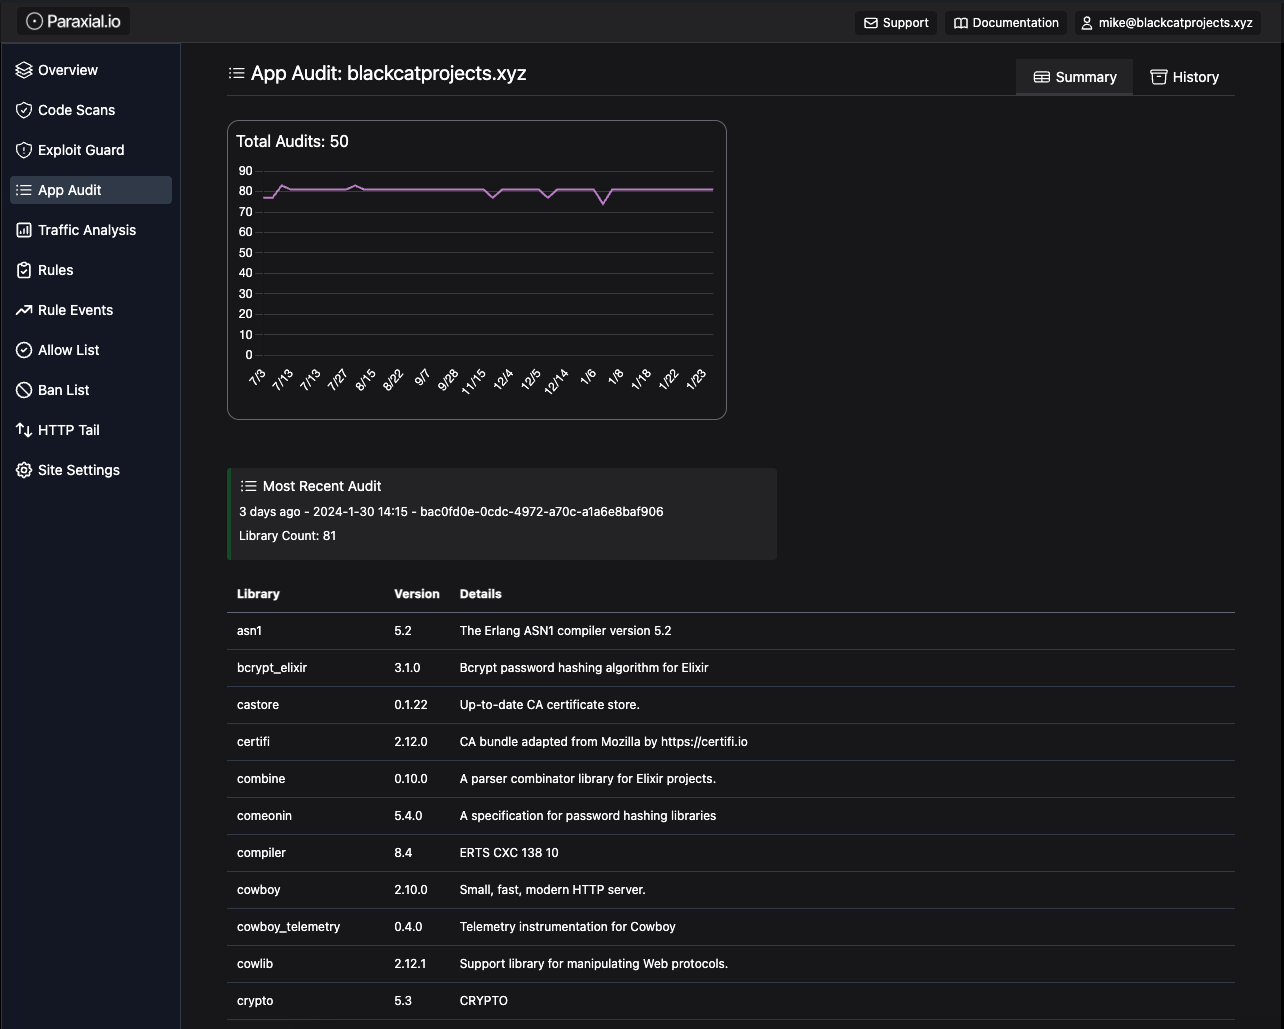1284x1029 pixels.
Task: Select Traffic Analysis in sidebar
Action: click(91, 230)
